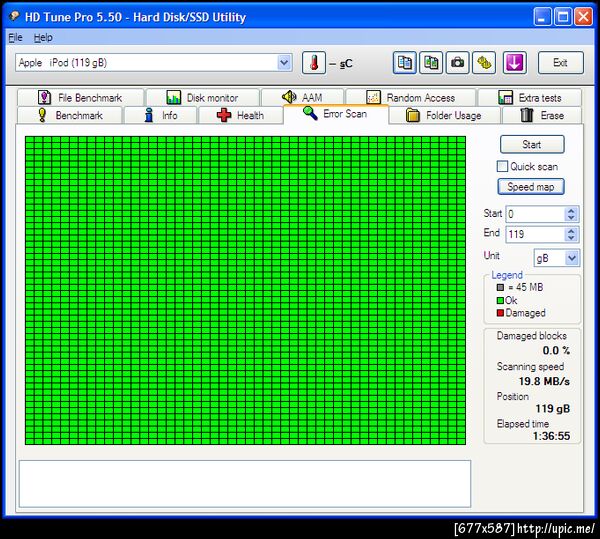Increase the End value with up arrow
Image resolution: width=600 pixels, height=539 pixels.
571,231
